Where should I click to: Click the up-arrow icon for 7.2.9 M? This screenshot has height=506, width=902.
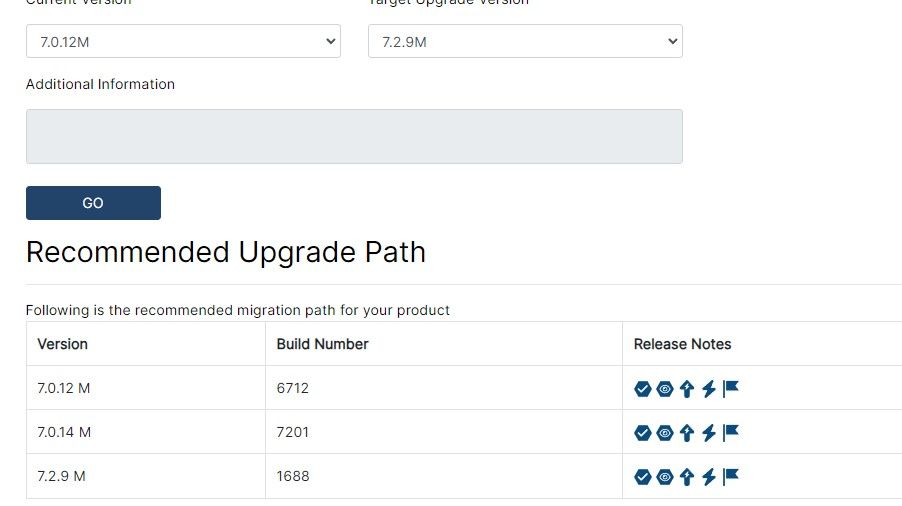coord(687,477)
